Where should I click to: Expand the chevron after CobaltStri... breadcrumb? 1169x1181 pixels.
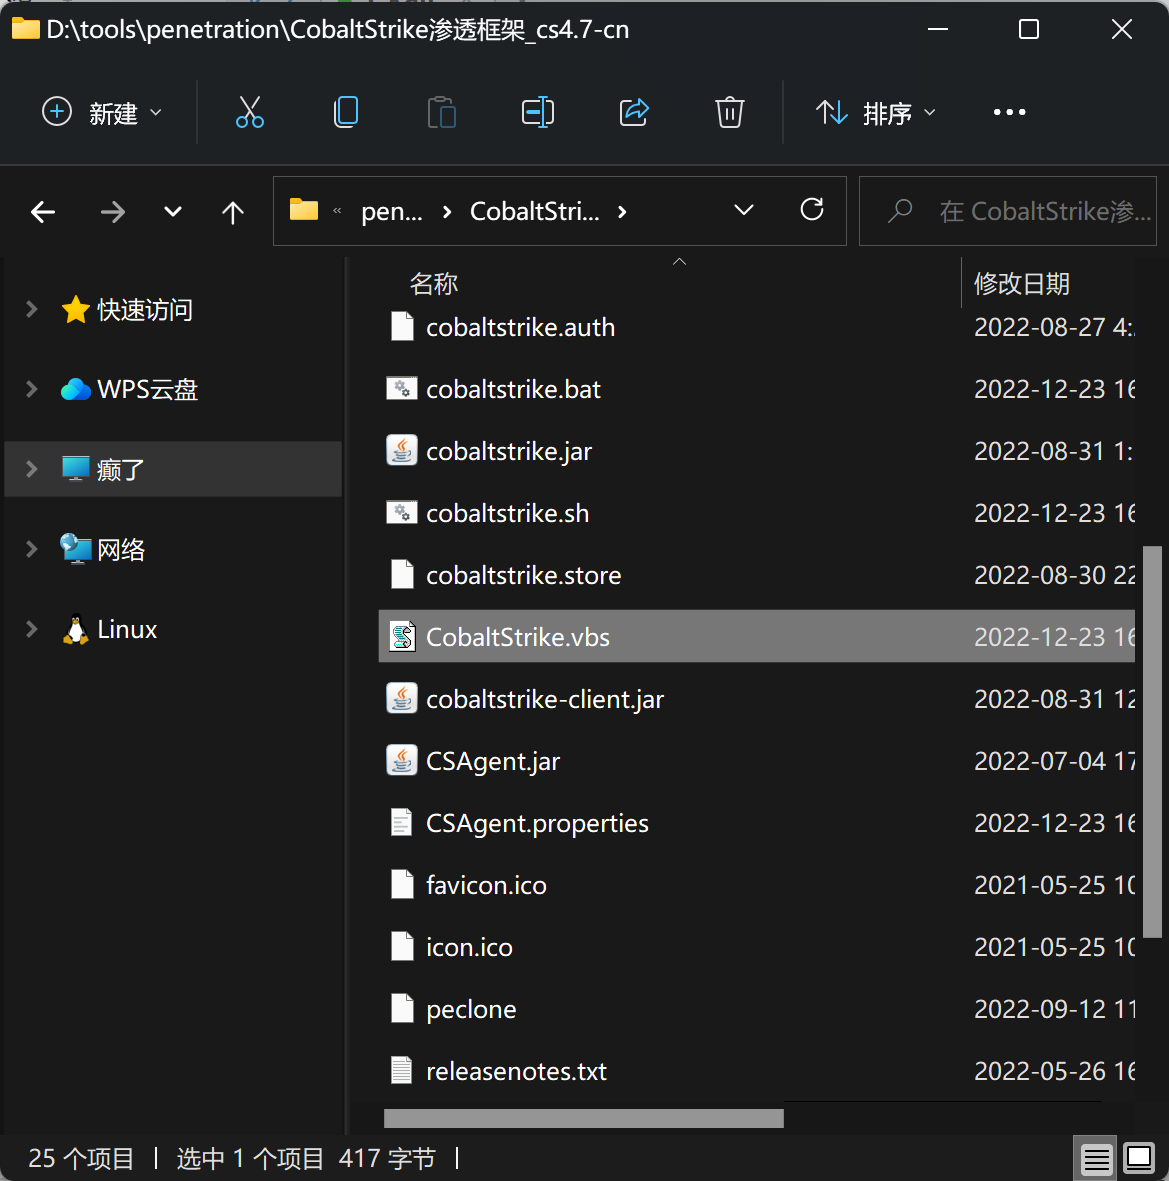[622, 212]
